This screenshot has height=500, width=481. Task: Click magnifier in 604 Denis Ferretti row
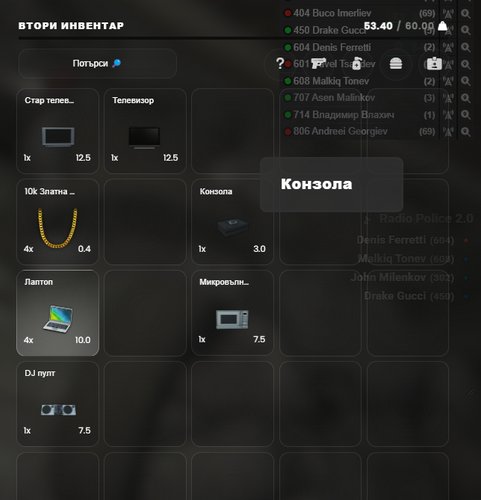click(x=466, y=47)
